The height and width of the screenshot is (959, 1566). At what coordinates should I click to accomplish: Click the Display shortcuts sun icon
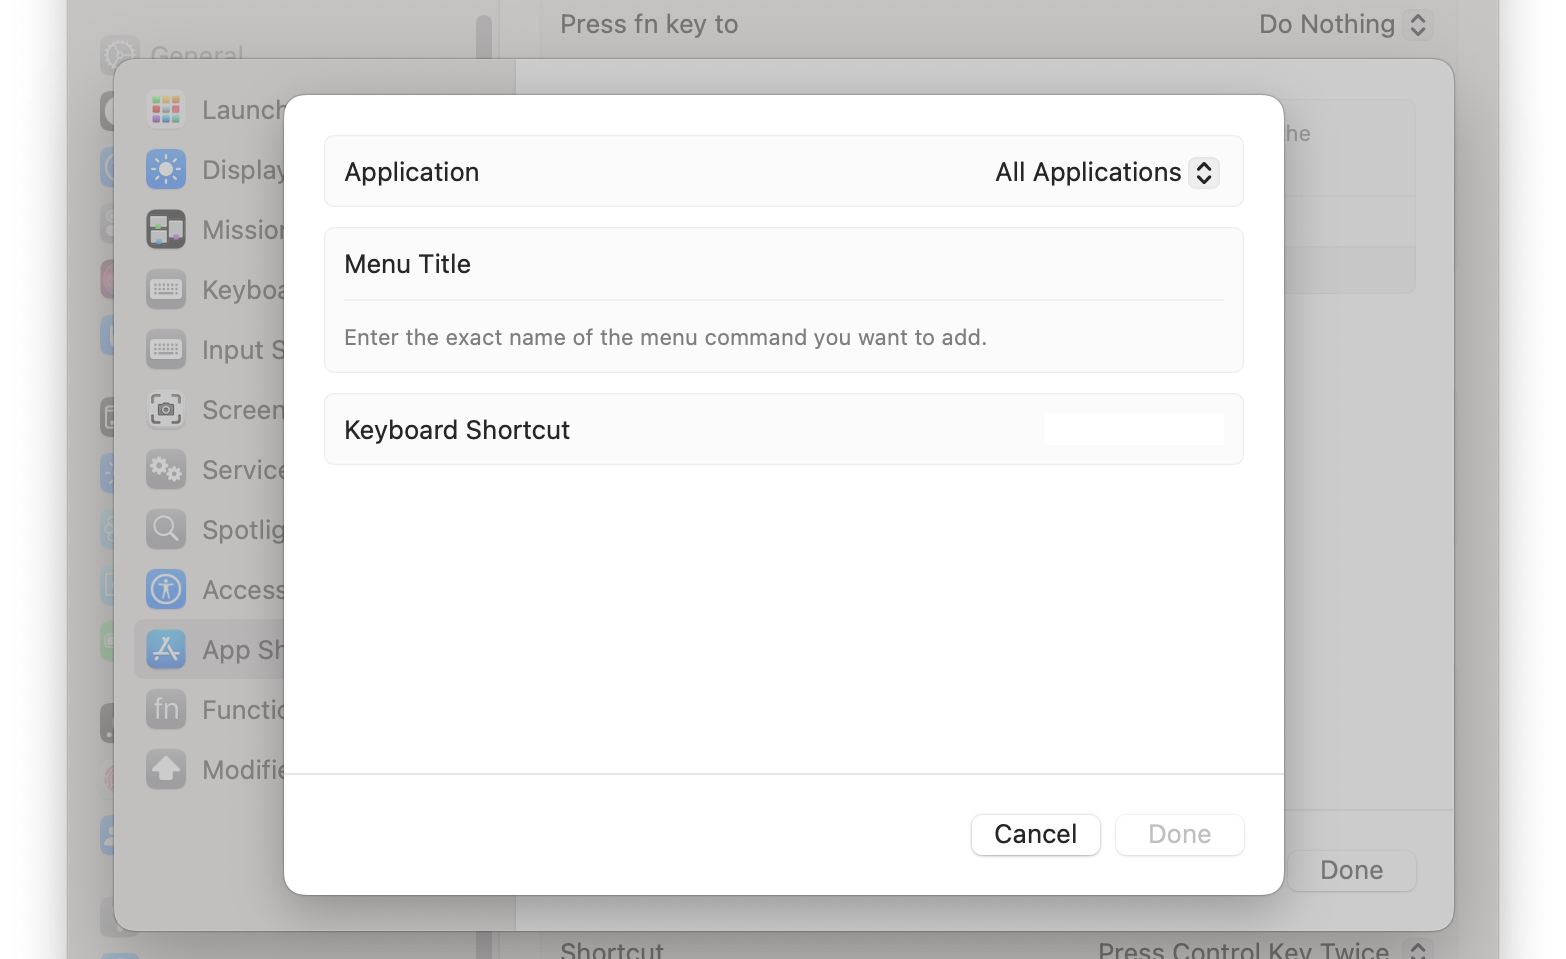166,170
